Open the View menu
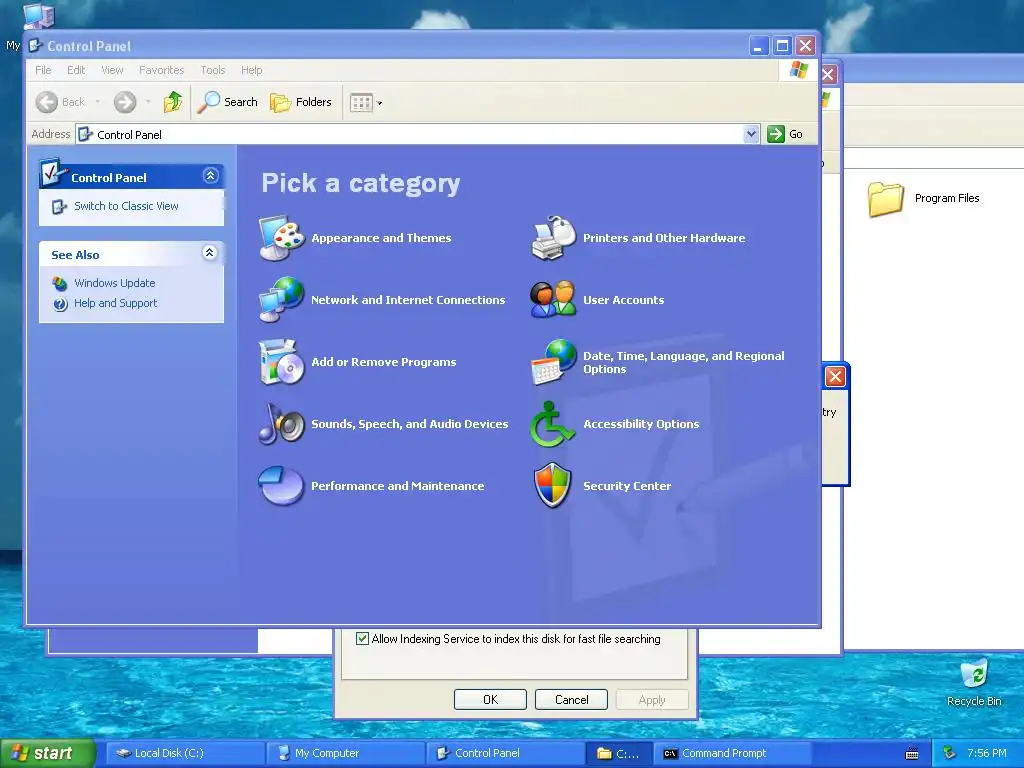The image size is (1024, 768). [x=112, y=70]
